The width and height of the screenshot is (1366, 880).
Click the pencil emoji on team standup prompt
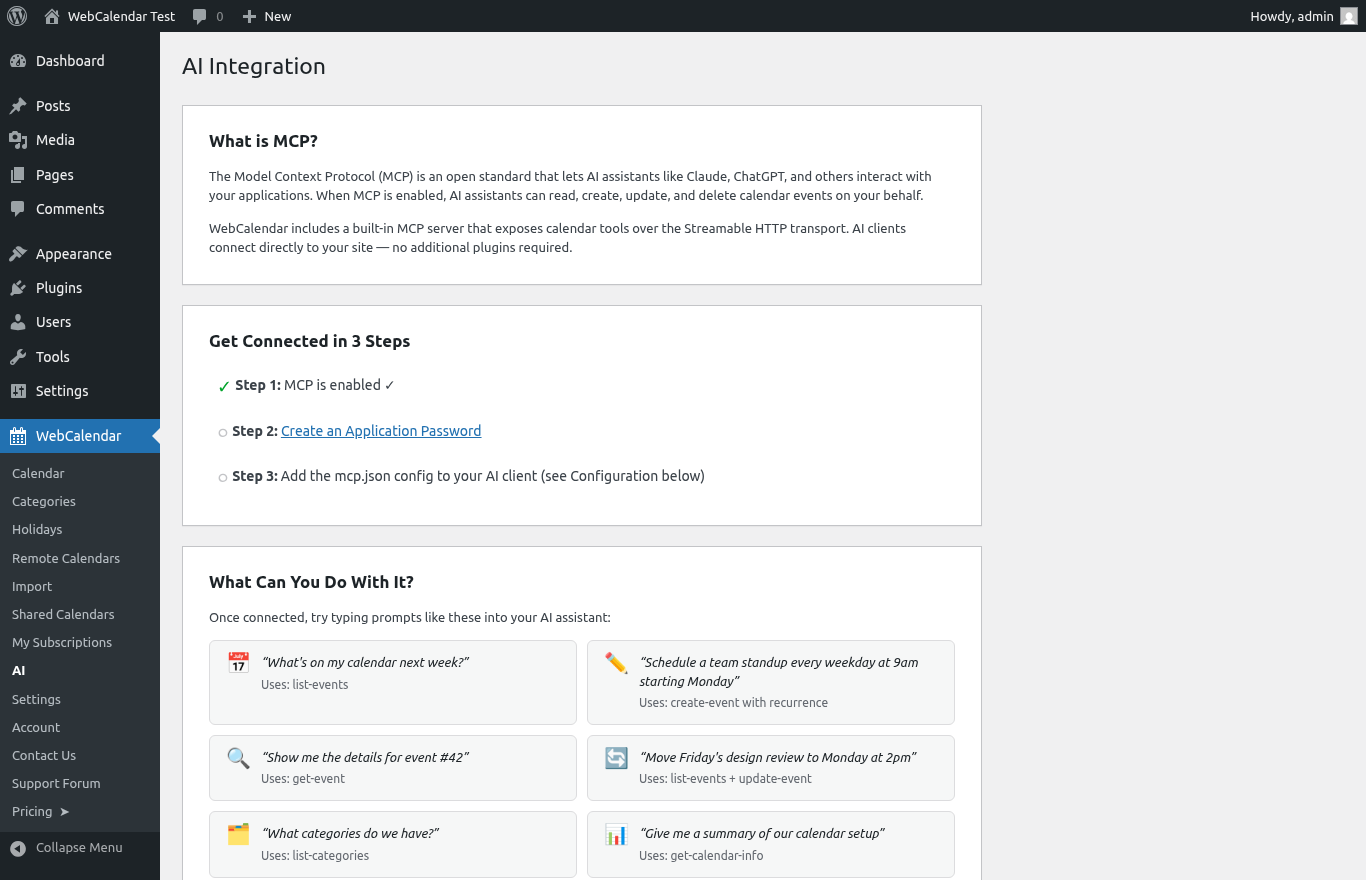pos(616,663)
